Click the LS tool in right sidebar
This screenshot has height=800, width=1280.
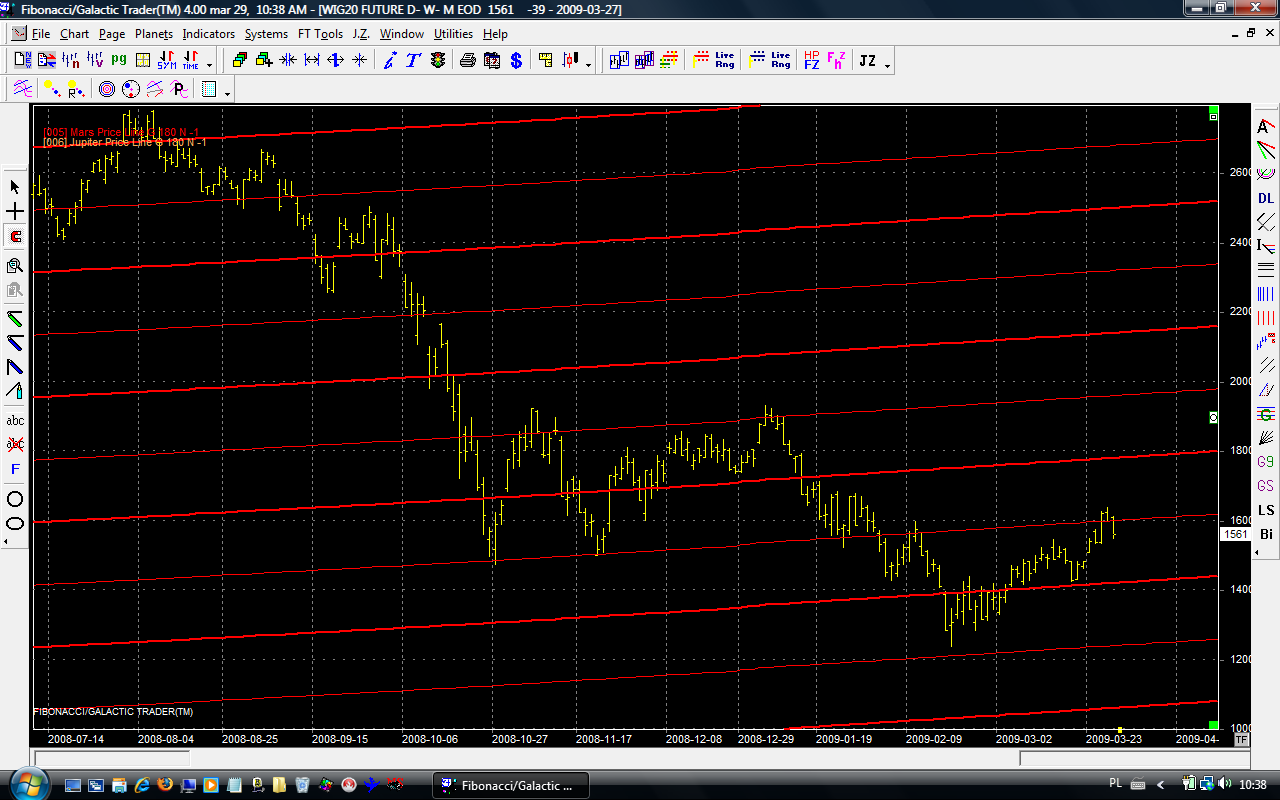(x=1266, y=511)
